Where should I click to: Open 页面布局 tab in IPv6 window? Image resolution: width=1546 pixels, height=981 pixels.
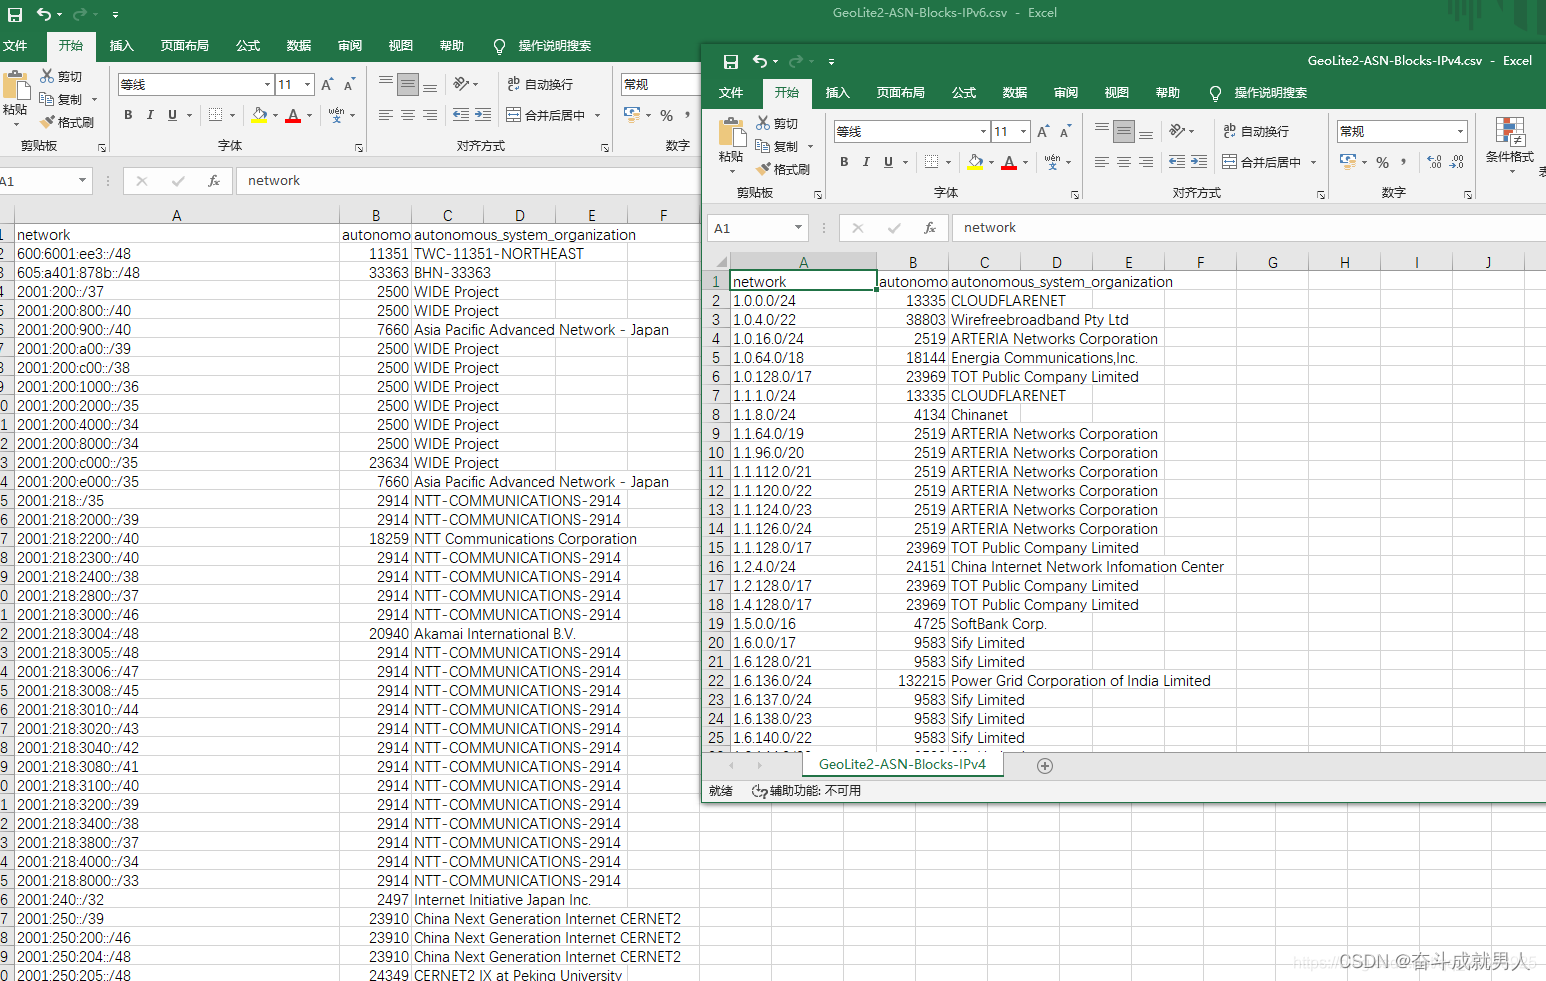coord(185,46)
